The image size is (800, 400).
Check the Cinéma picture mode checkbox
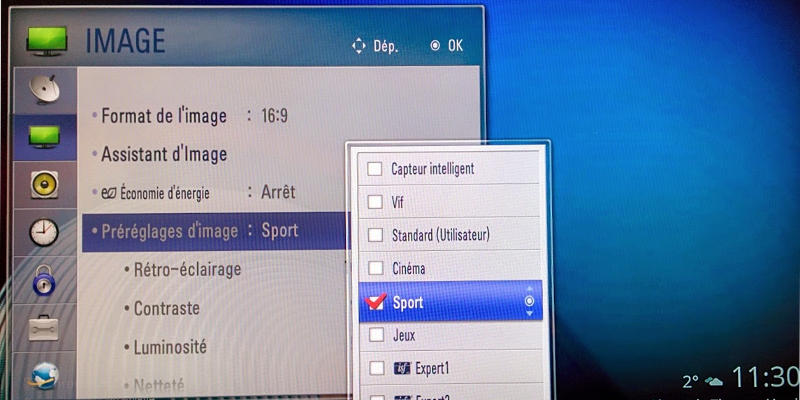click(376, 267)
